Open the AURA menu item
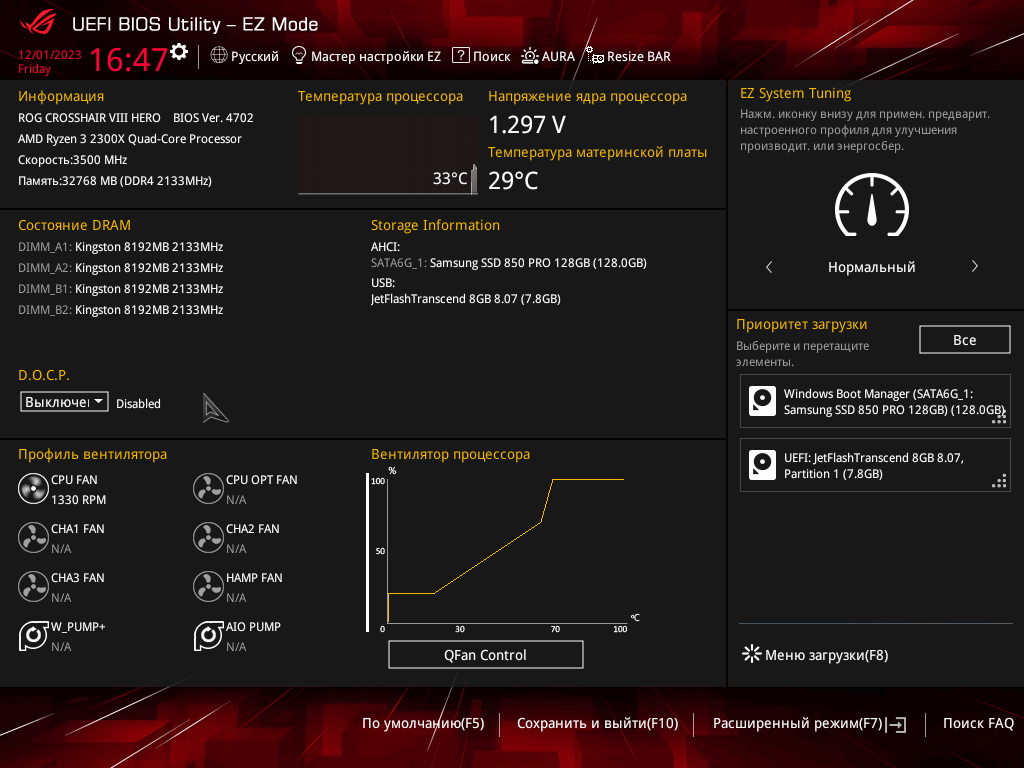The height and width of the screenshot is (768, 1024). (x=558, y=56)
